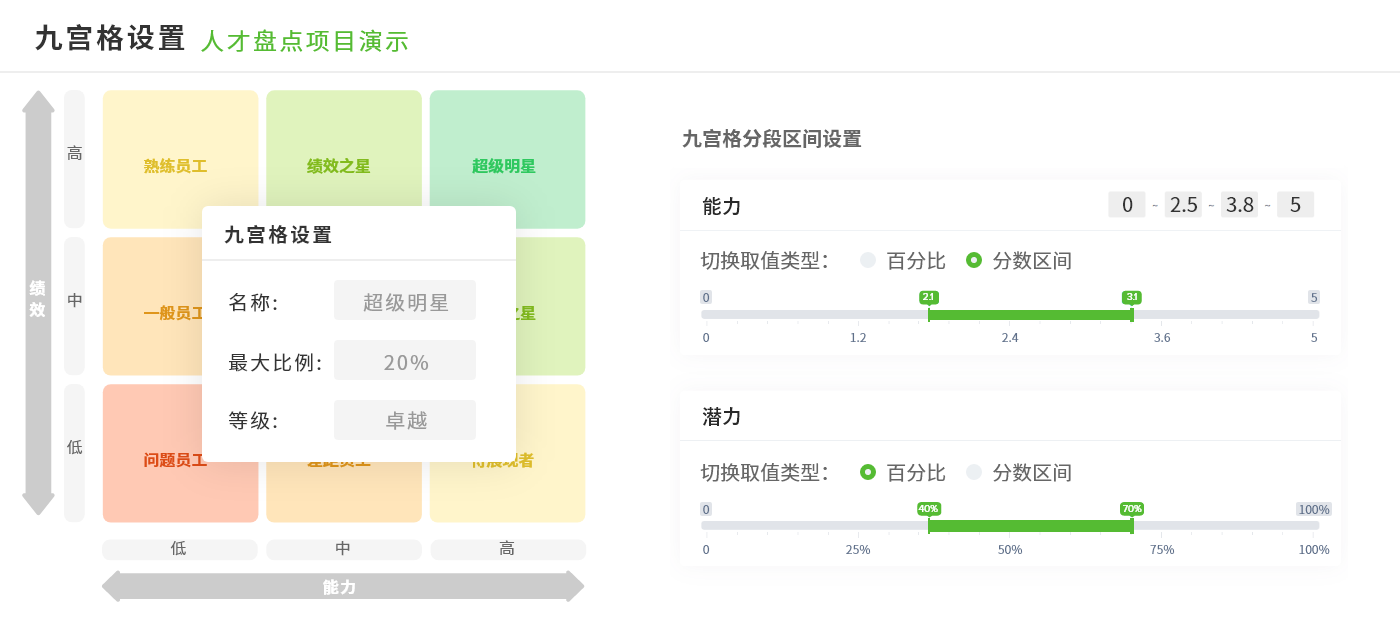1400x626 pixels.
Task: Click the 名称 input showing 超级明星
Action: (405, 299)
